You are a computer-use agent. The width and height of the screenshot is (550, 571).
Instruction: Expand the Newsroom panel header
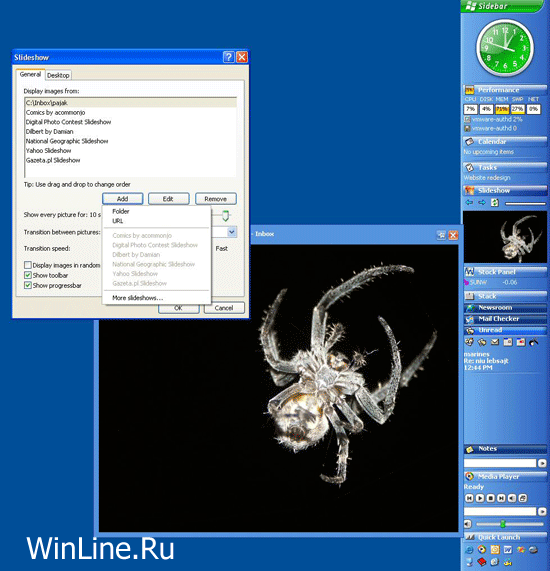(505, 307)
